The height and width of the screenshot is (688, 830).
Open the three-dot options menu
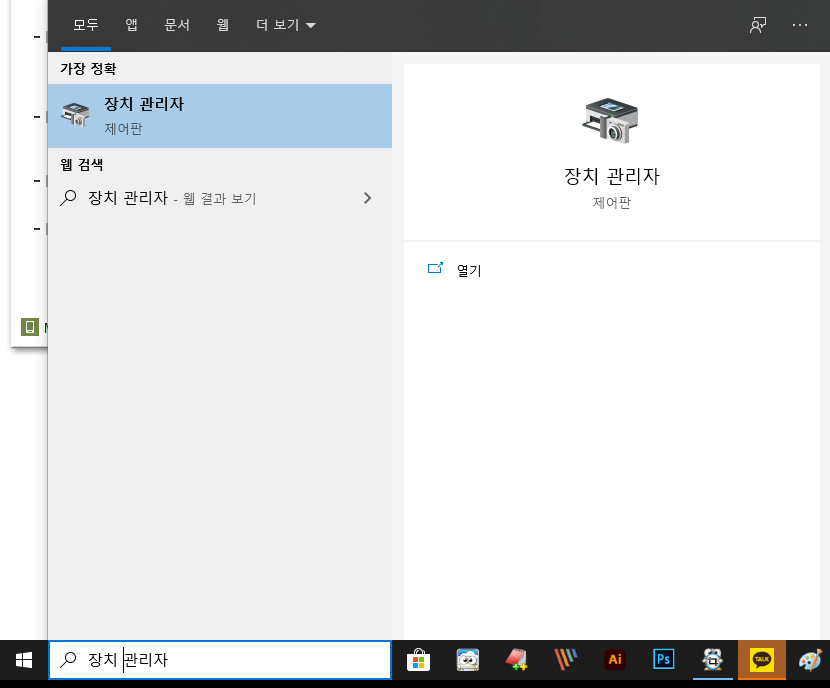coord(800,25)
